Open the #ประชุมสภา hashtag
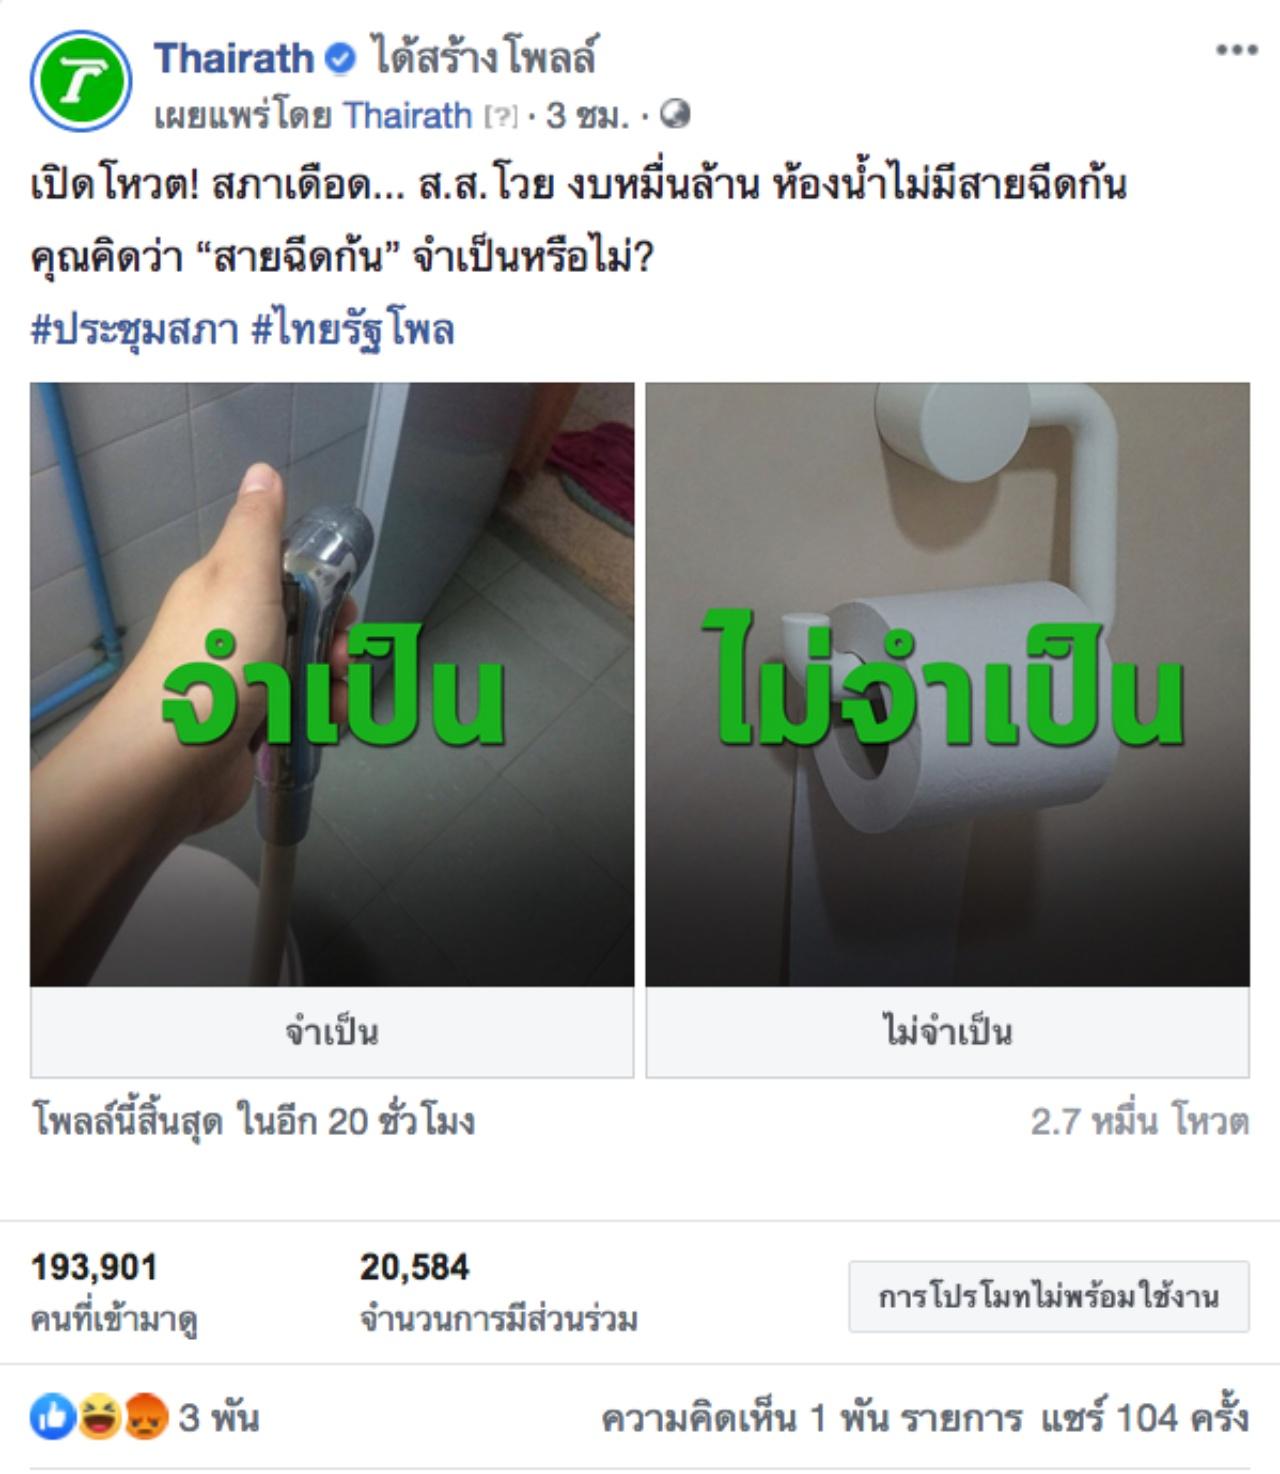 136,330
